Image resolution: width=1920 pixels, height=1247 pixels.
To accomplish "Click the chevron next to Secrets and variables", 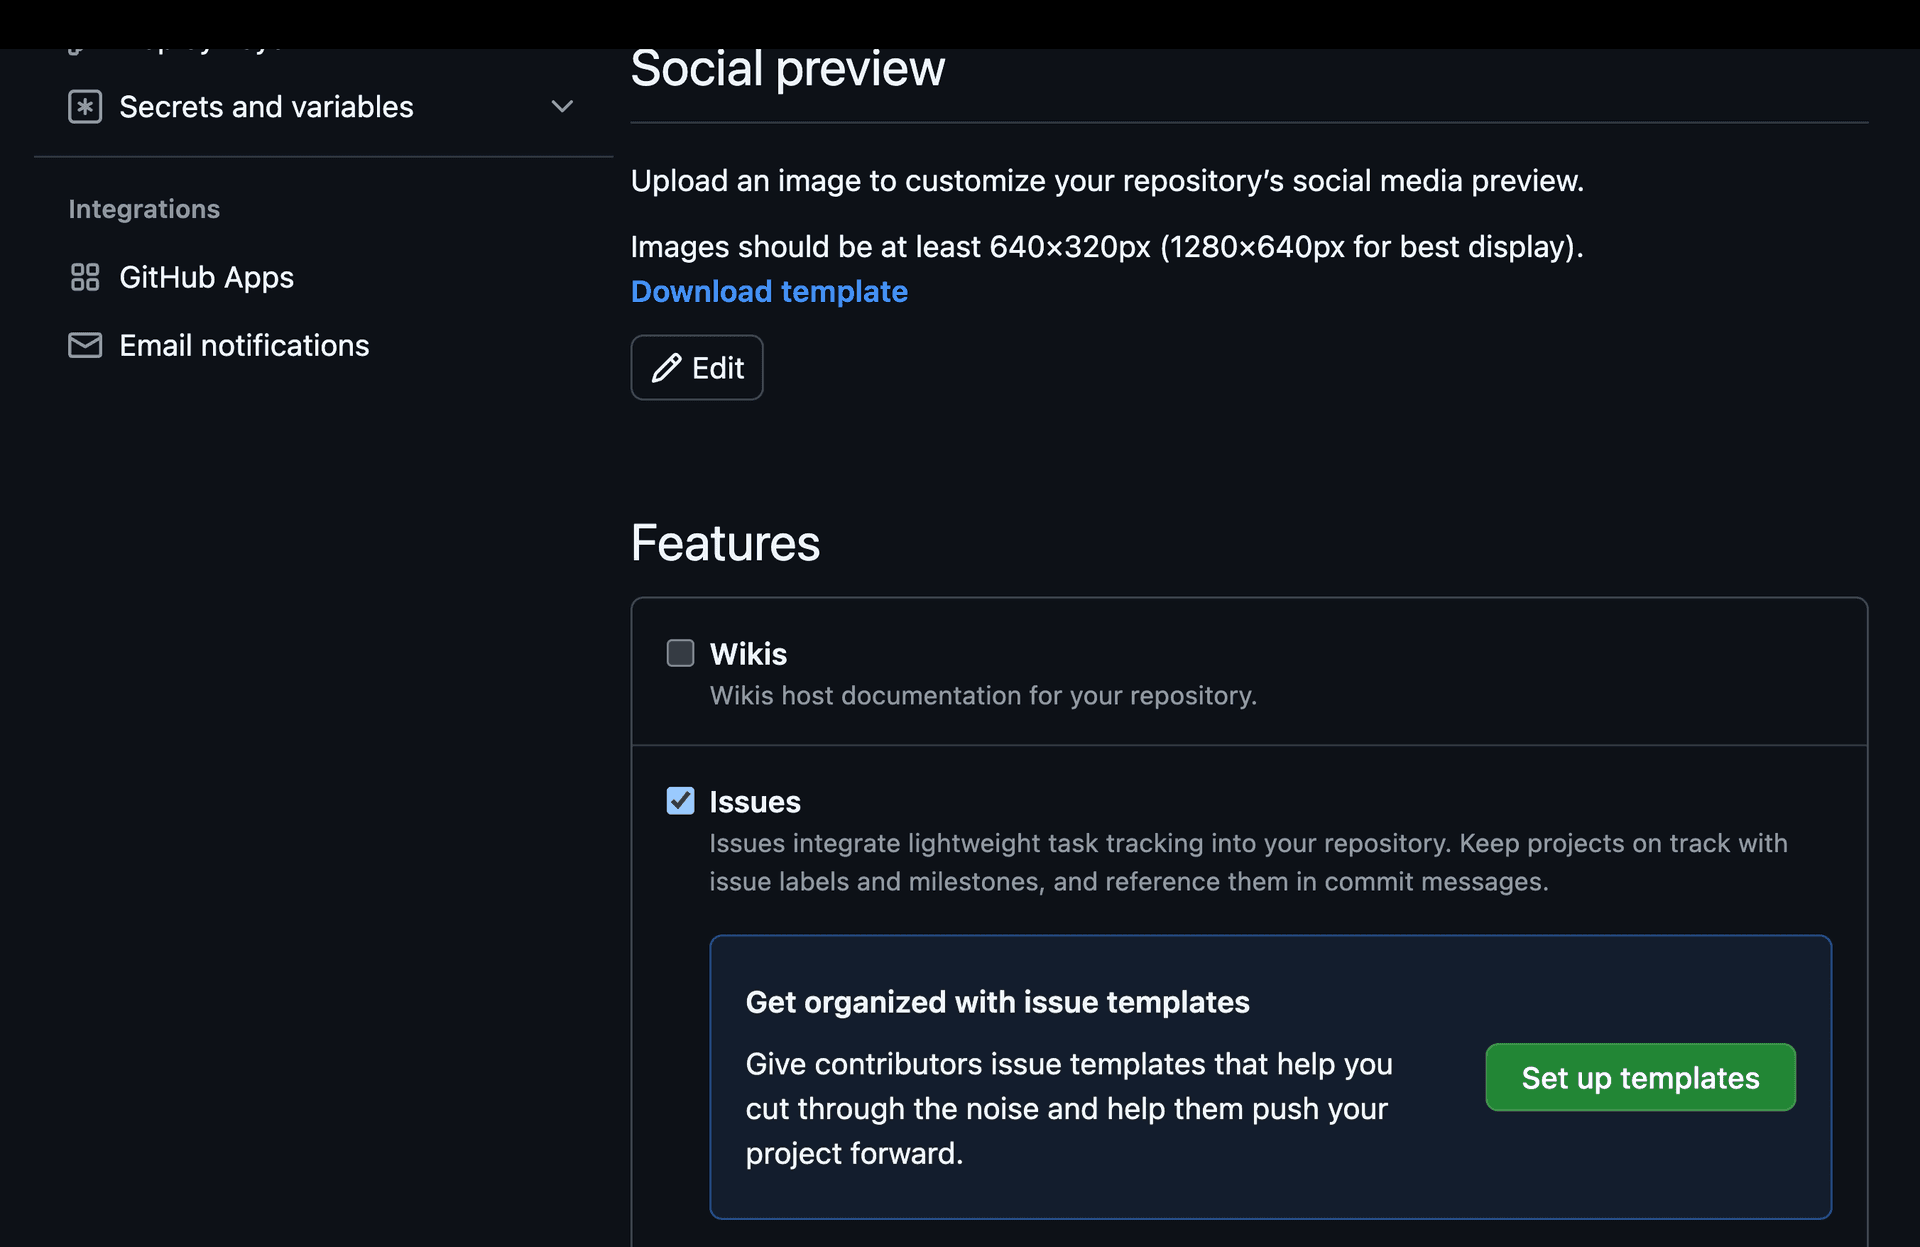I will pos(562,107).
